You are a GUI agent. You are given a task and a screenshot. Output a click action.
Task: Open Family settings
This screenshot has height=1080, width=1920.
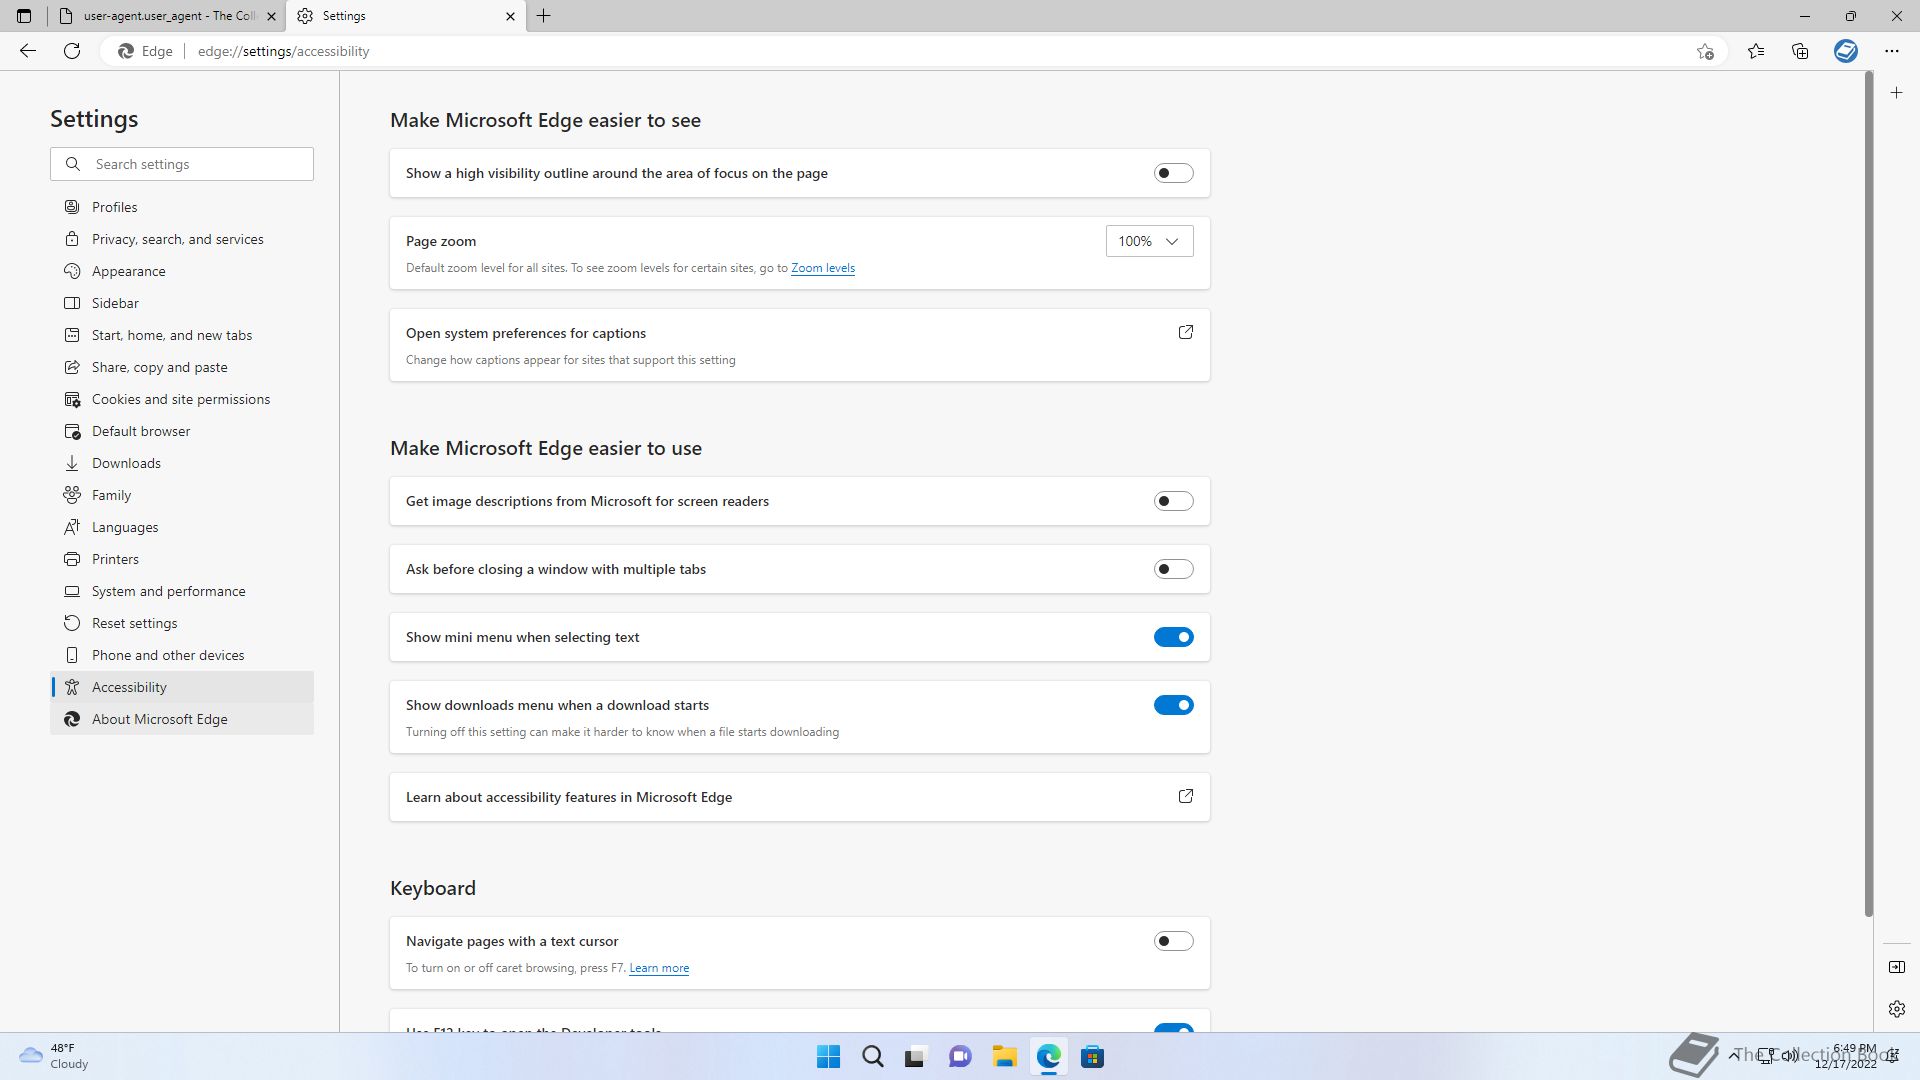click(x=182, y=495)
